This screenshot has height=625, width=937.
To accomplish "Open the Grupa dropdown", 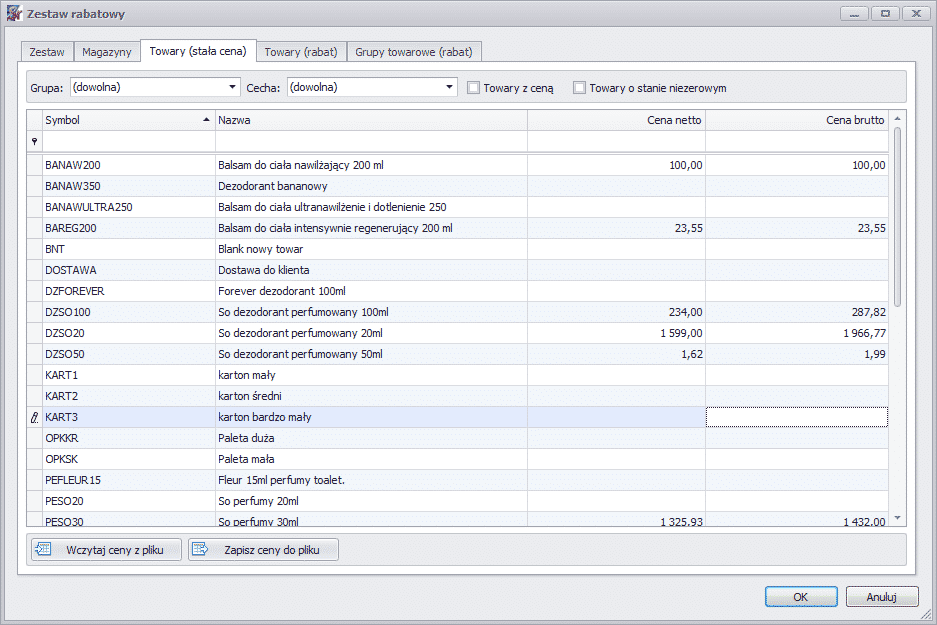I will [232, 87].
